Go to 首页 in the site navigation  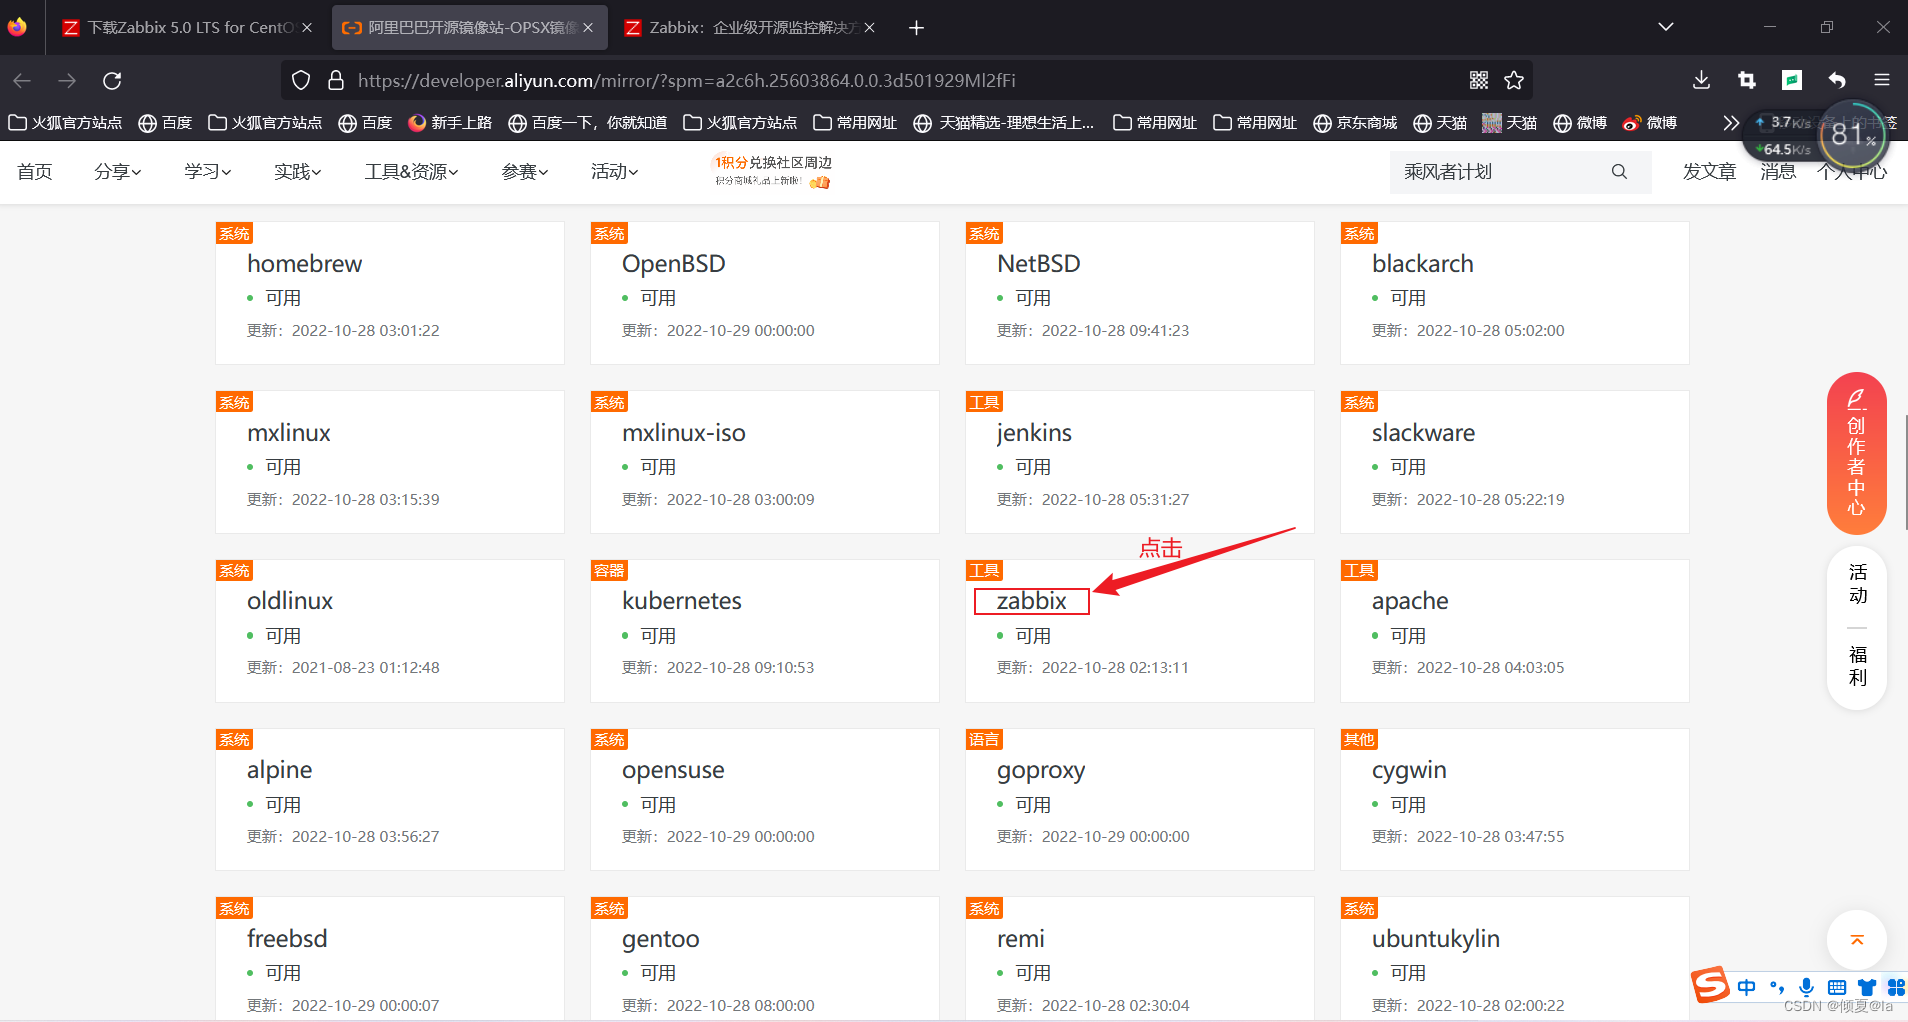[x=35, y=172]
